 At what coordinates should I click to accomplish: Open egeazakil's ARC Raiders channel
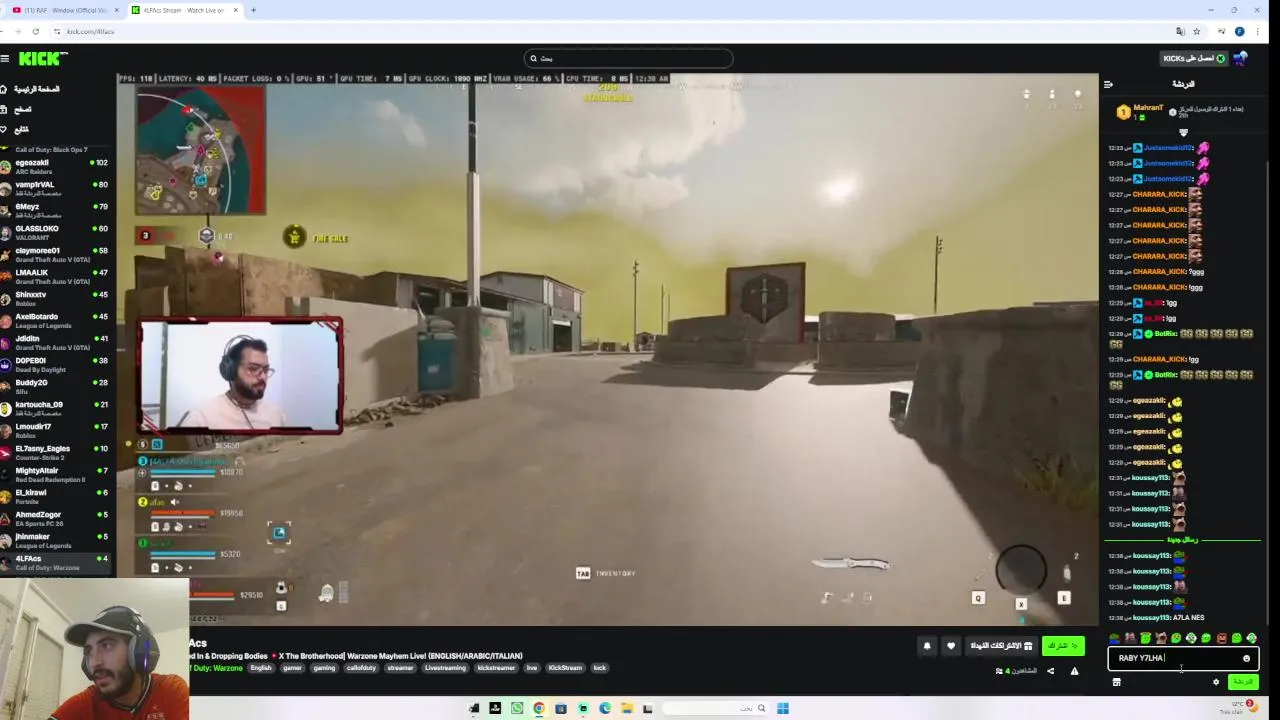[55, 167]
